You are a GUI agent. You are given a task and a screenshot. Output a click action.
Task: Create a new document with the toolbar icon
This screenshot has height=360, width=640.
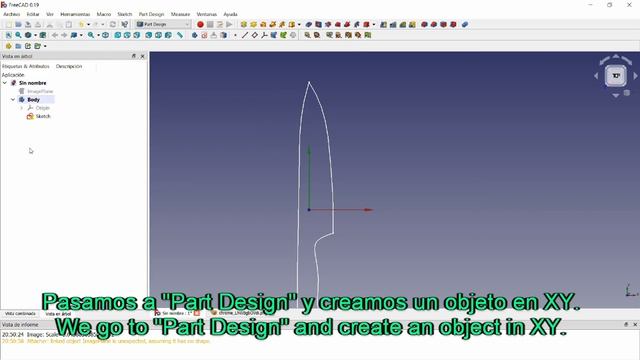pyautogui.click(x=8, y=24)
